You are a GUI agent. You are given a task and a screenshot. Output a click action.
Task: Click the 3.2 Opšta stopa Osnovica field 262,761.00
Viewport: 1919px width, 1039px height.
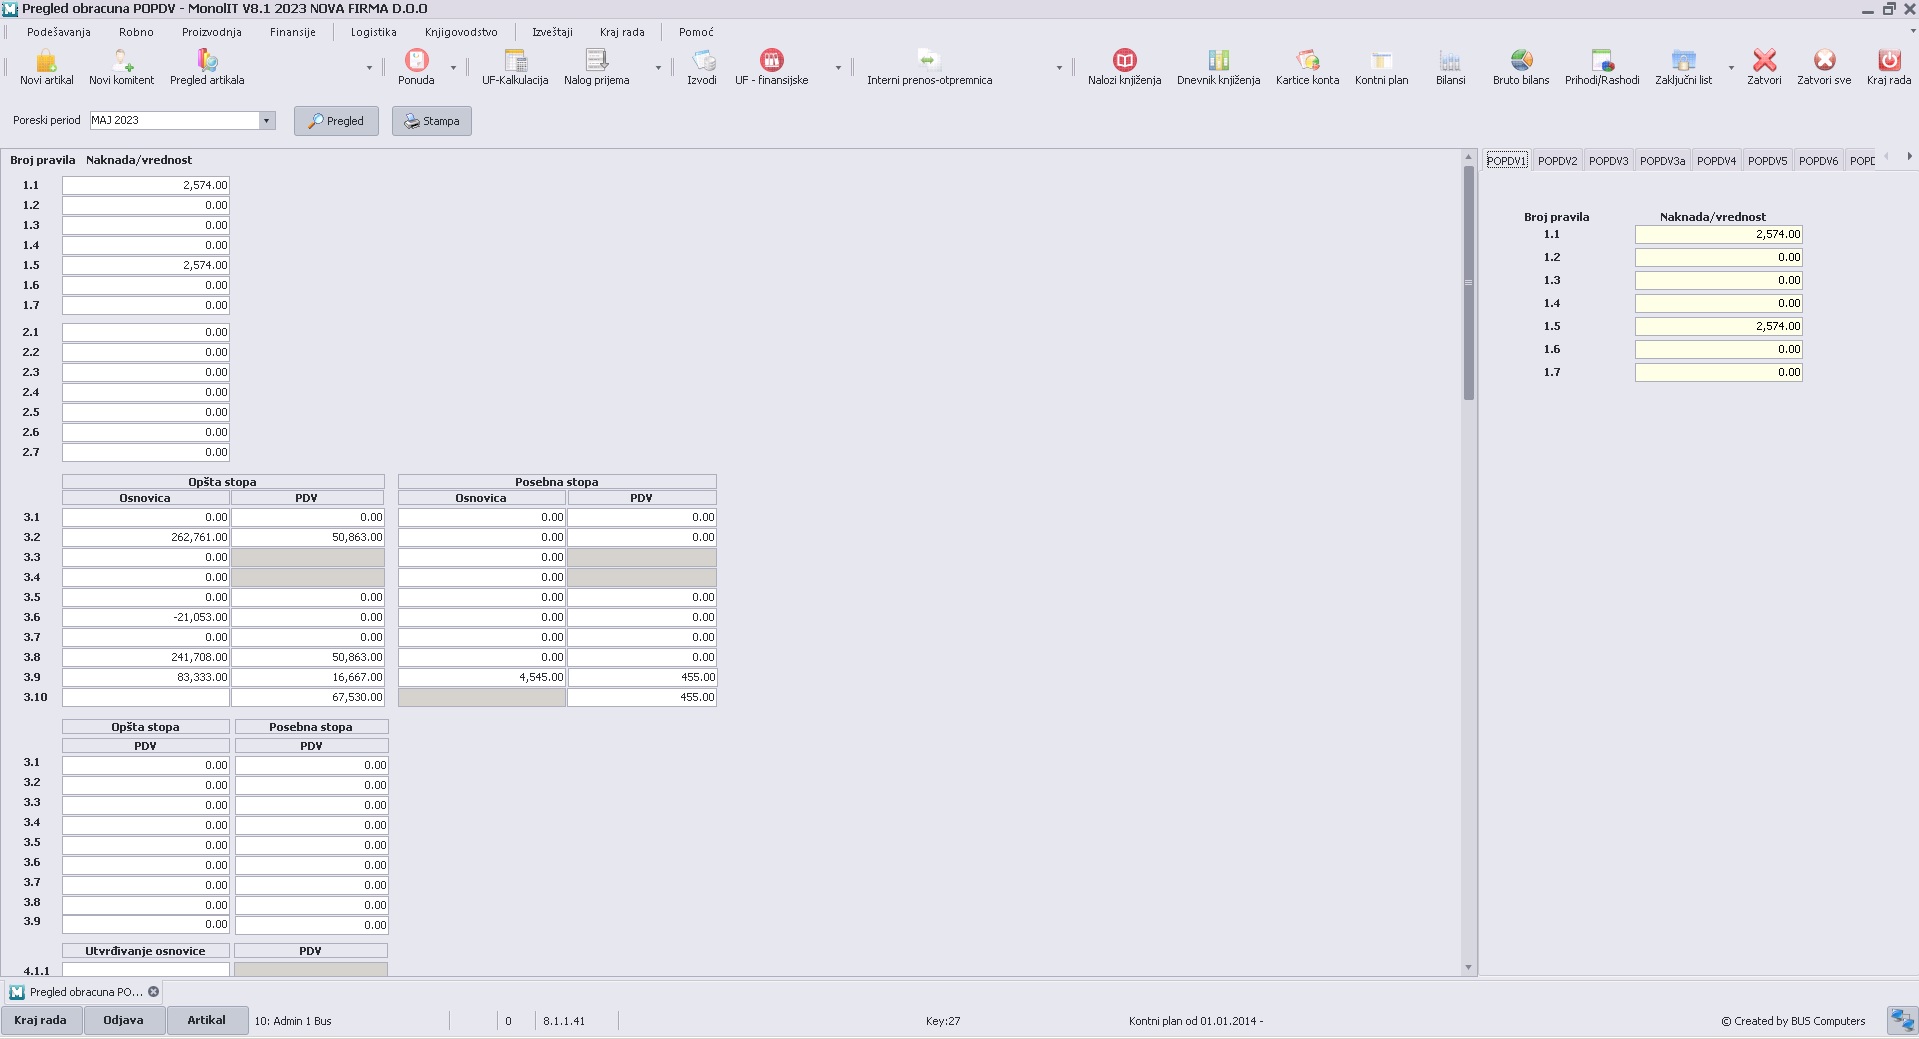pyautogui.click(x=146, y=537)
